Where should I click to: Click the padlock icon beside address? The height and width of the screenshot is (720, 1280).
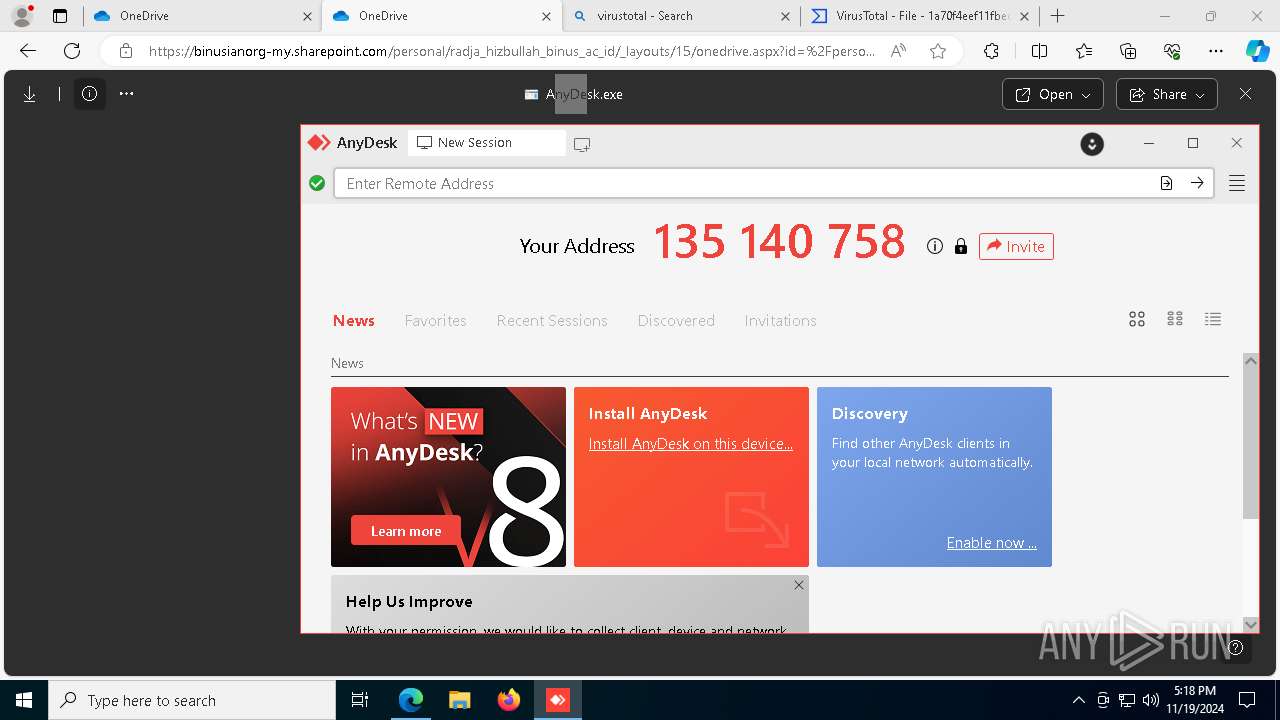click(961, 246)
